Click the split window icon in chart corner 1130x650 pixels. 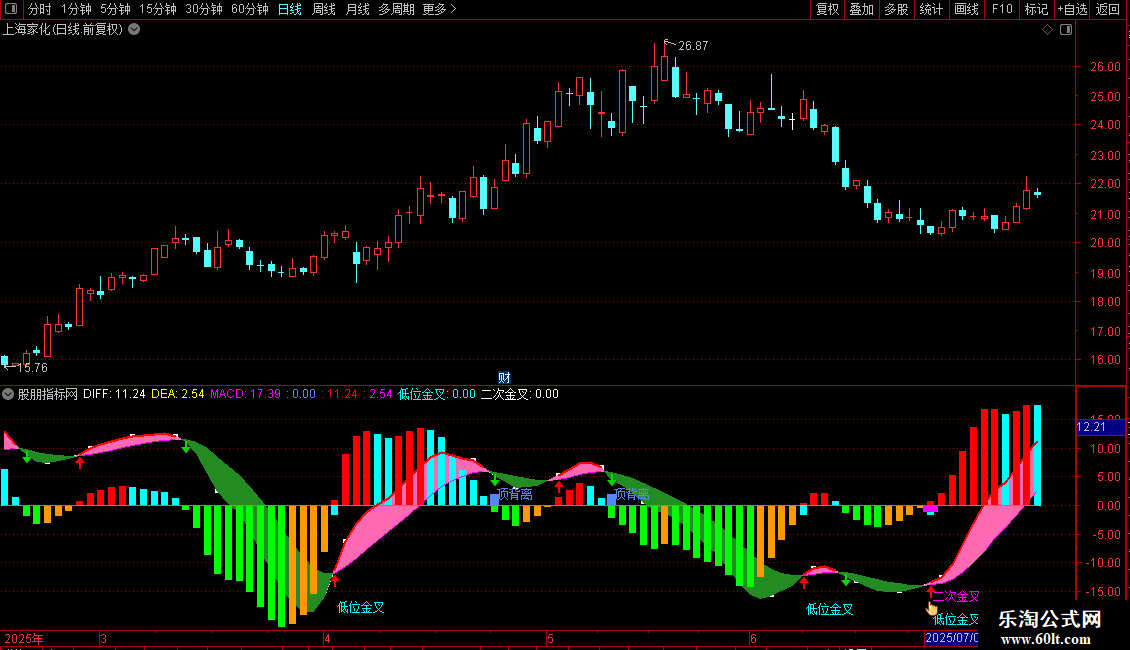tap(1066, 30)
